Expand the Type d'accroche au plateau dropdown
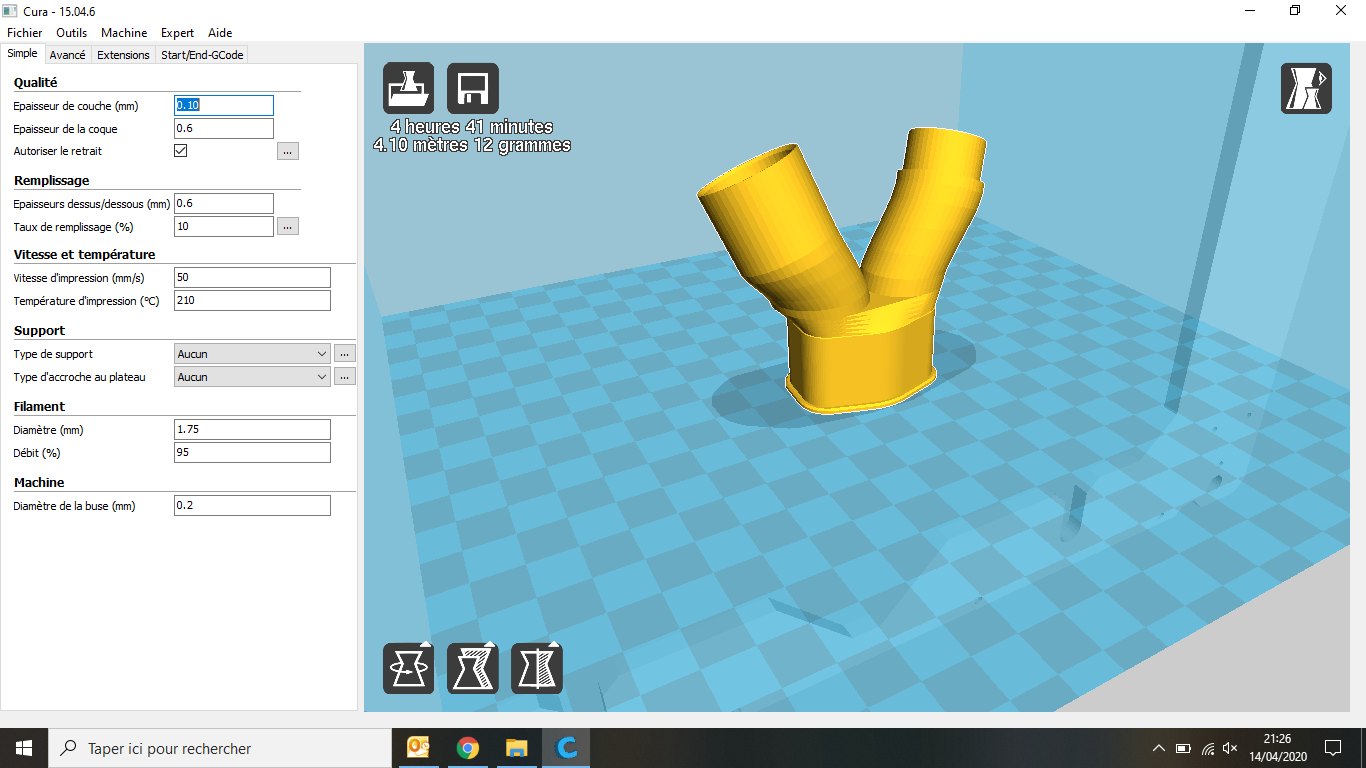Screen dimensions: 1366x768 pos(252,377)
